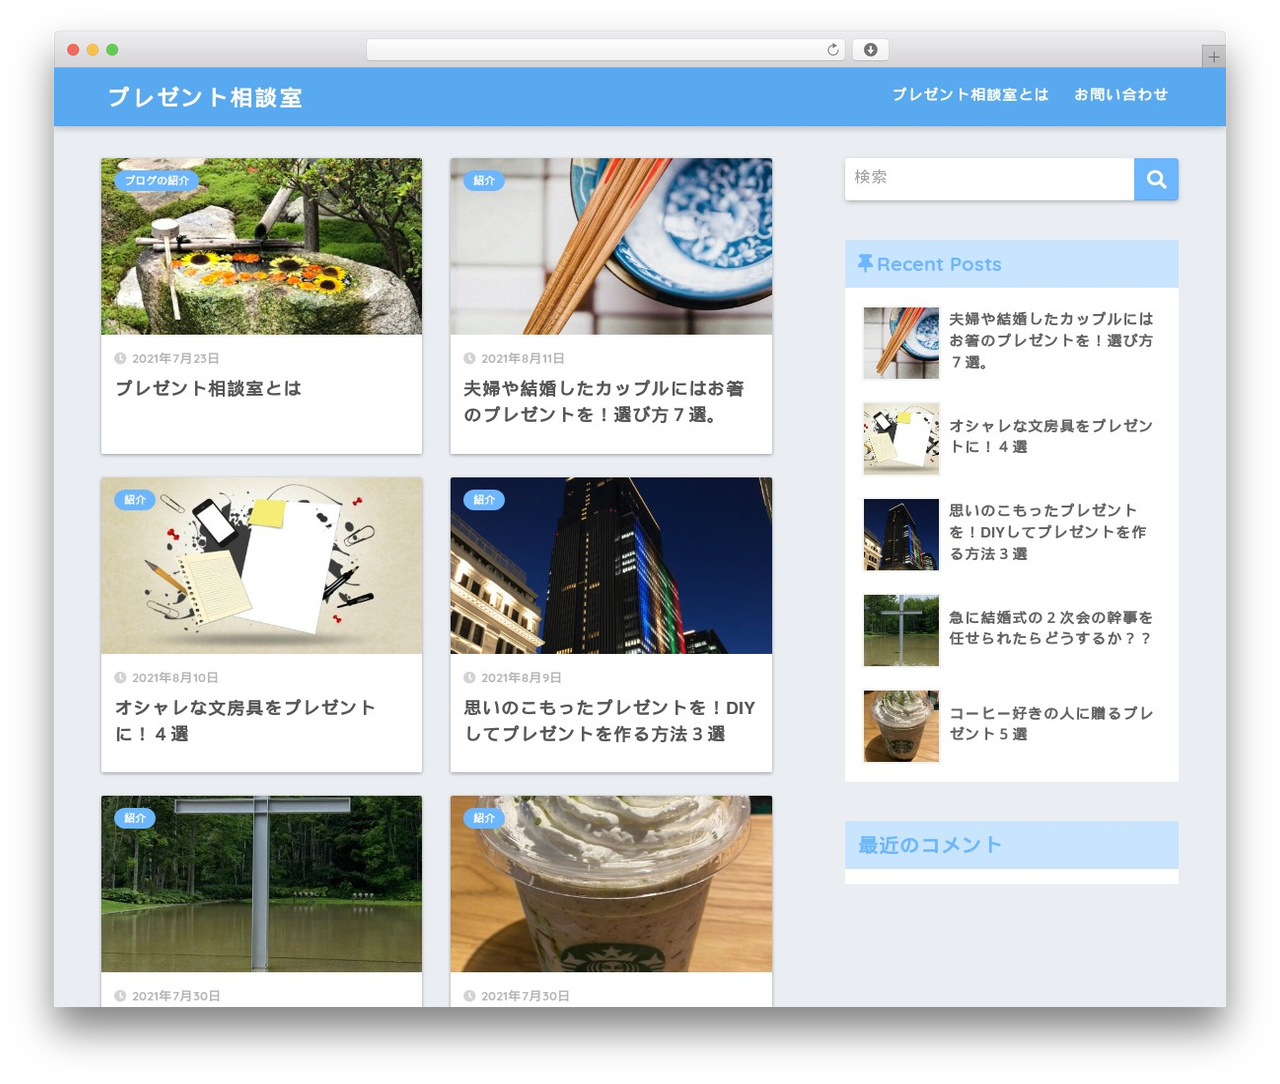Click the 紹介 tag on cross pond post
Image resolution: width=1280 pixels, height=1084 pixels.
point(135,818)
